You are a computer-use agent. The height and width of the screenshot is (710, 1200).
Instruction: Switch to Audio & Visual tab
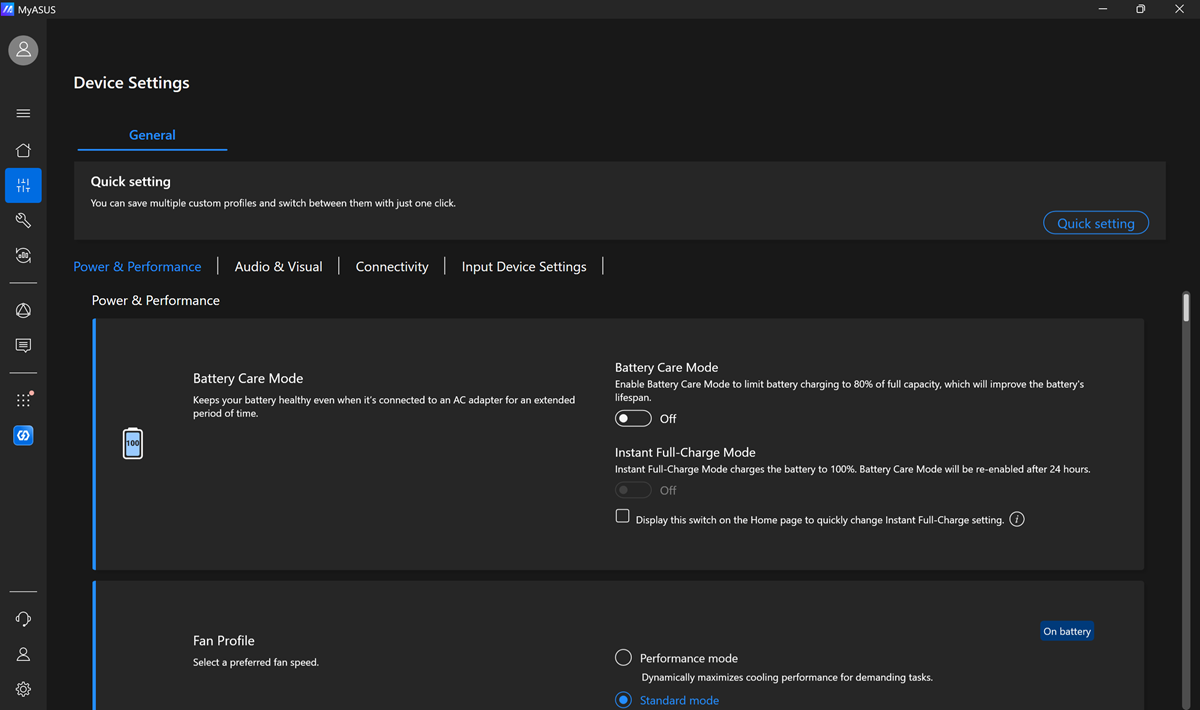click(278, 266)
